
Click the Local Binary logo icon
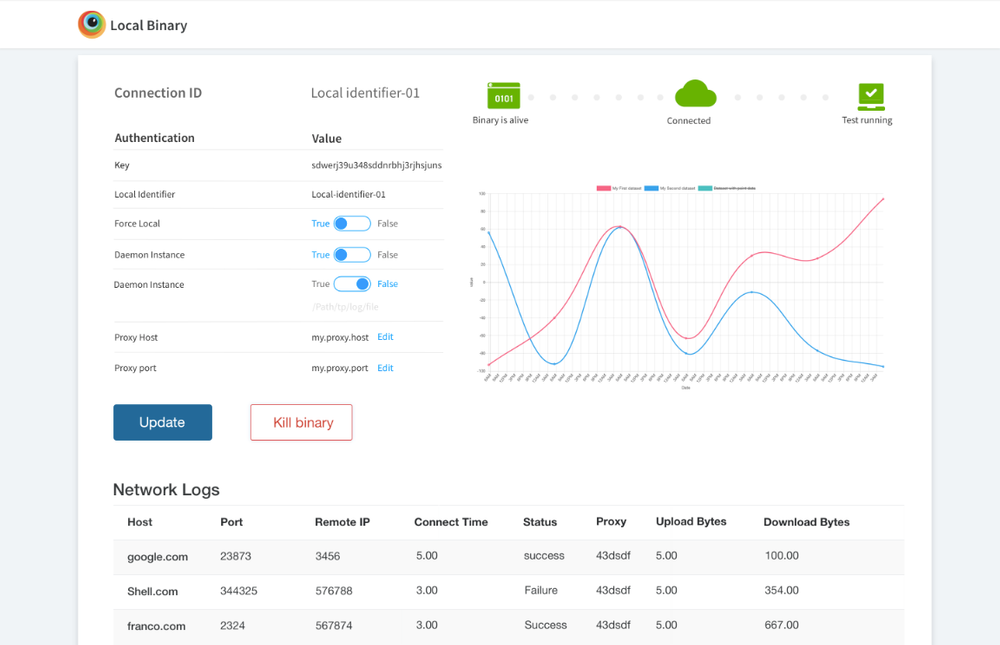pyautogui.click(x=92, y=25)
